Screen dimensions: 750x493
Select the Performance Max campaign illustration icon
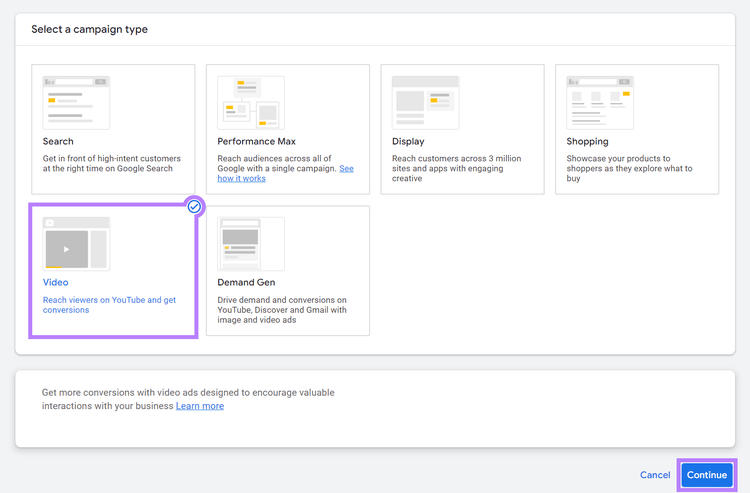251,102
